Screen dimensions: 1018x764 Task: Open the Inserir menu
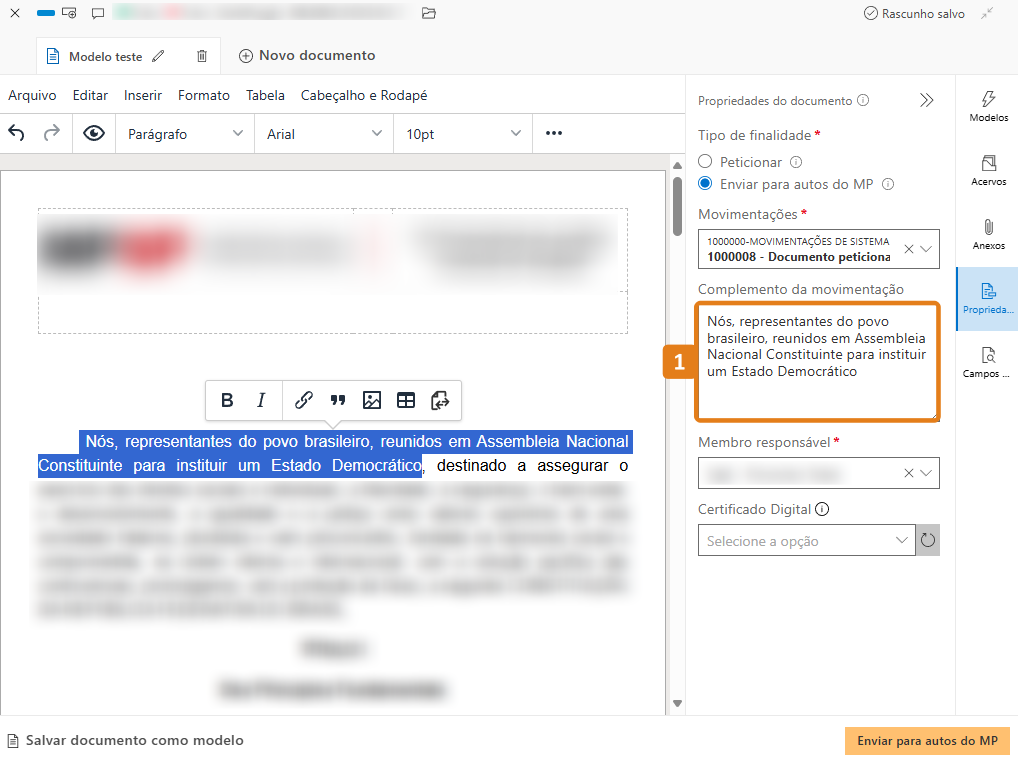[x=143, y=95]
